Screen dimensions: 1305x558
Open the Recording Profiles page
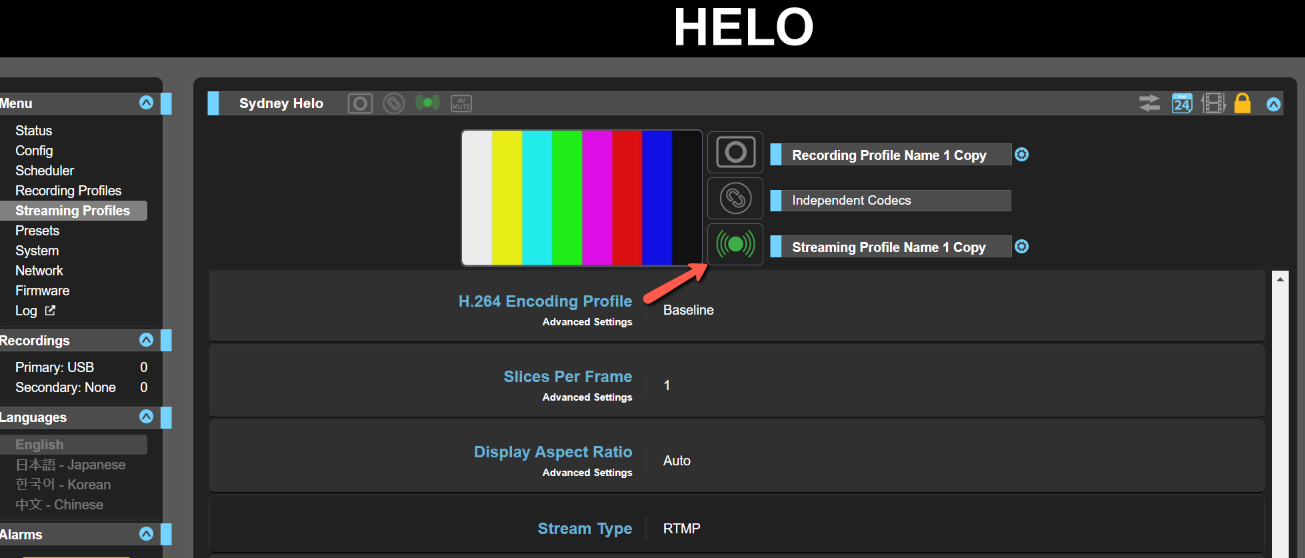[68, 191]
